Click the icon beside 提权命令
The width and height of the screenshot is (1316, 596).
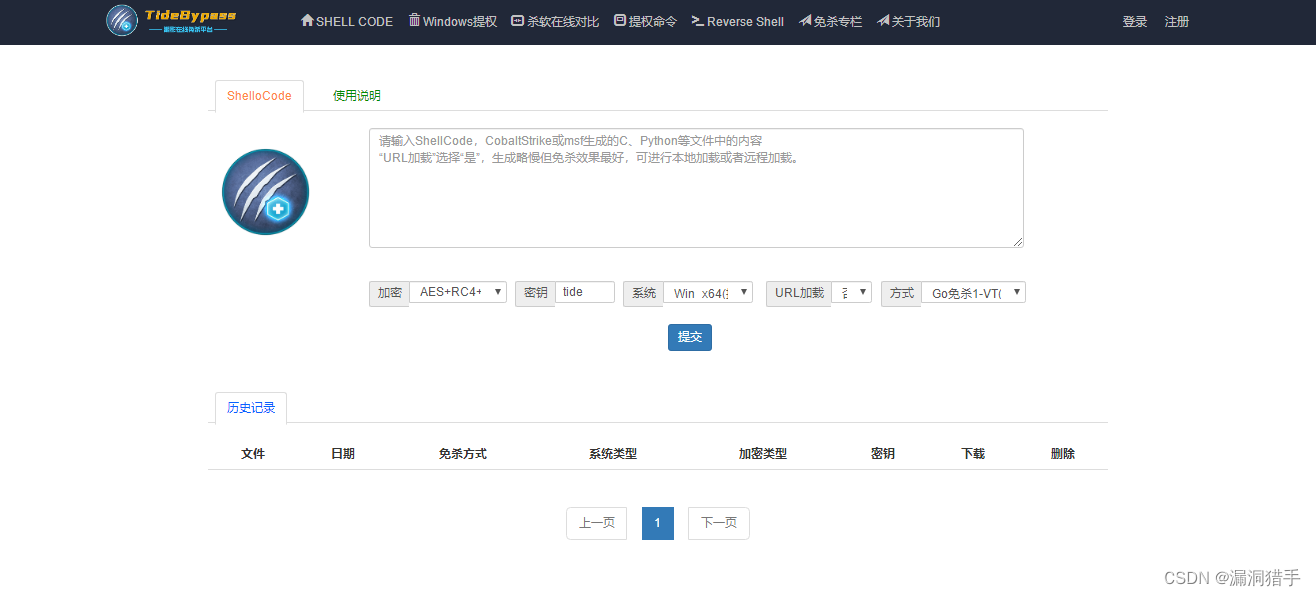pos(620,20)
